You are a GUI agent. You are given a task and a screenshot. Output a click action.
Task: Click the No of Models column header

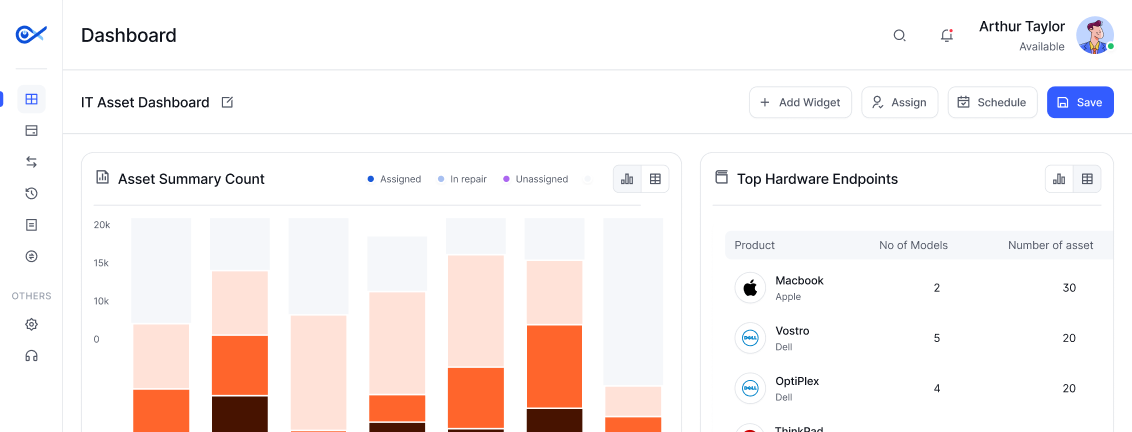coord(913,246)
